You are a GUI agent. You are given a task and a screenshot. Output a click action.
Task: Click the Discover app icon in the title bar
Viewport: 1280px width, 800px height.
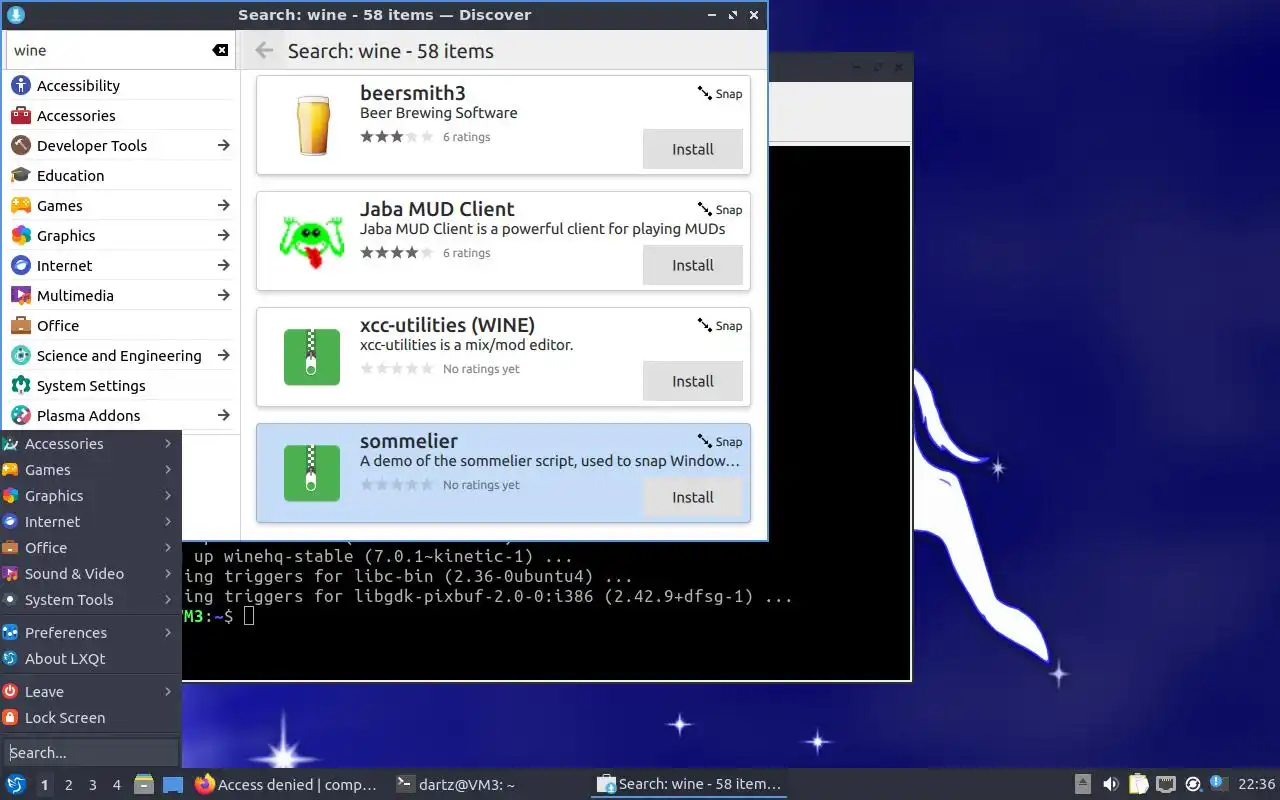click(x=15, y=15)
